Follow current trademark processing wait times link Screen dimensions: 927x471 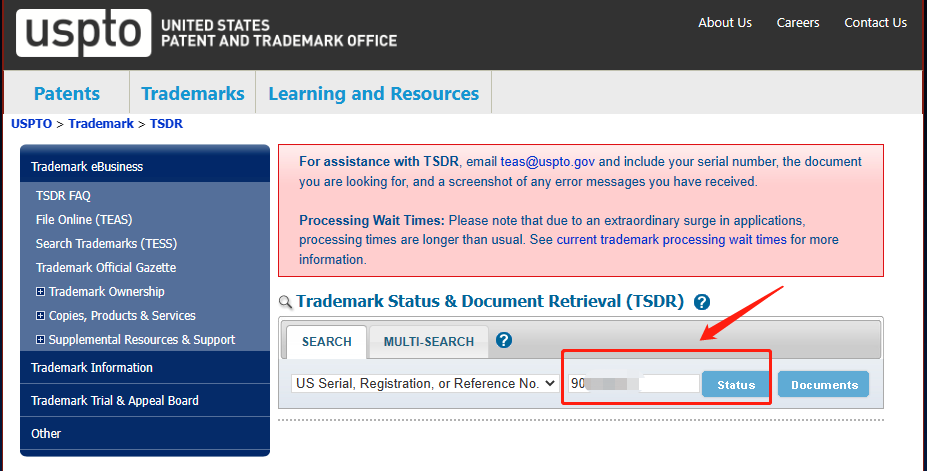pos(672,240)
